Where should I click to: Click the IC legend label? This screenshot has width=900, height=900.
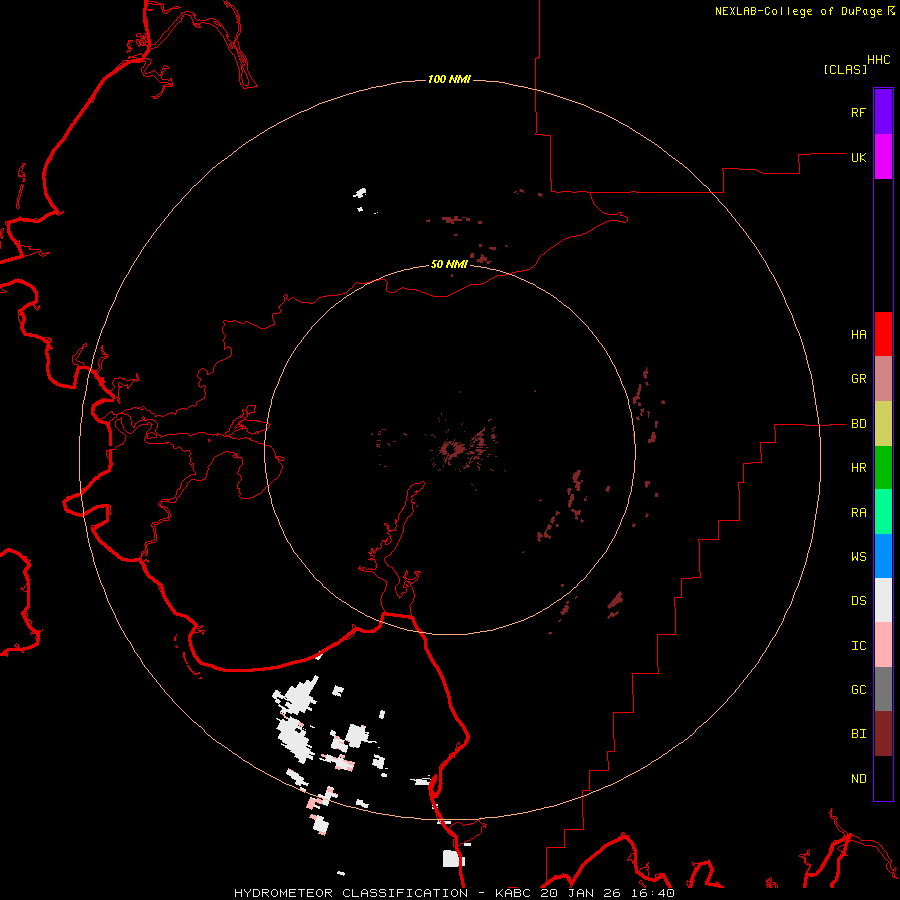click(x=859, y=646)
